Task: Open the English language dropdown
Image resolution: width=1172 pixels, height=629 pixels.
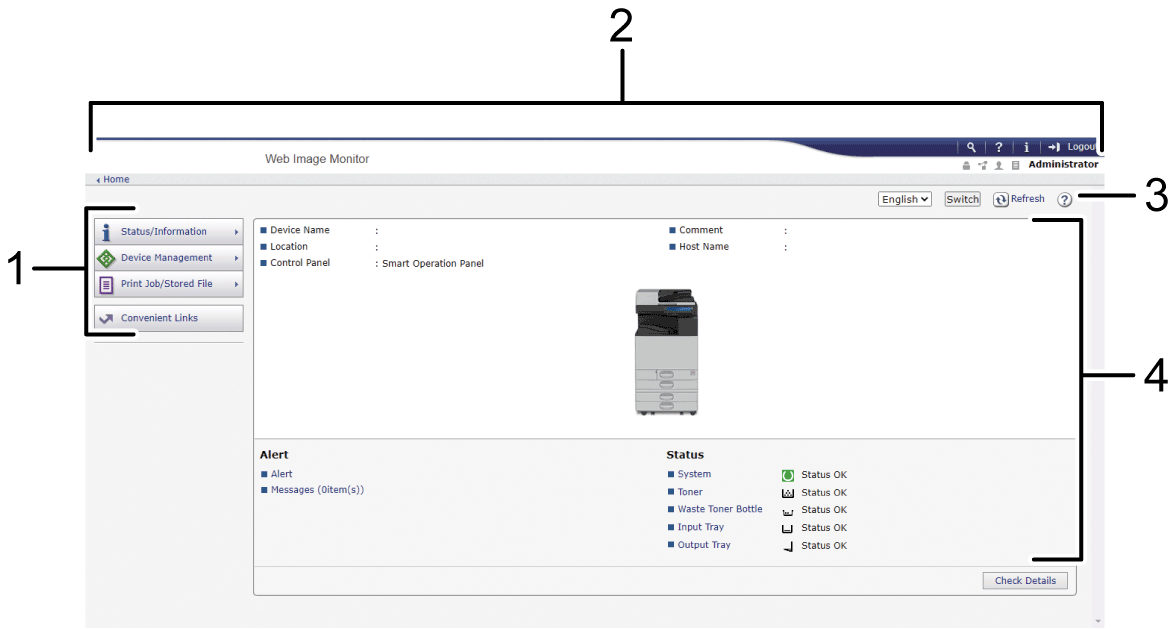Action: tap(904, 200)
